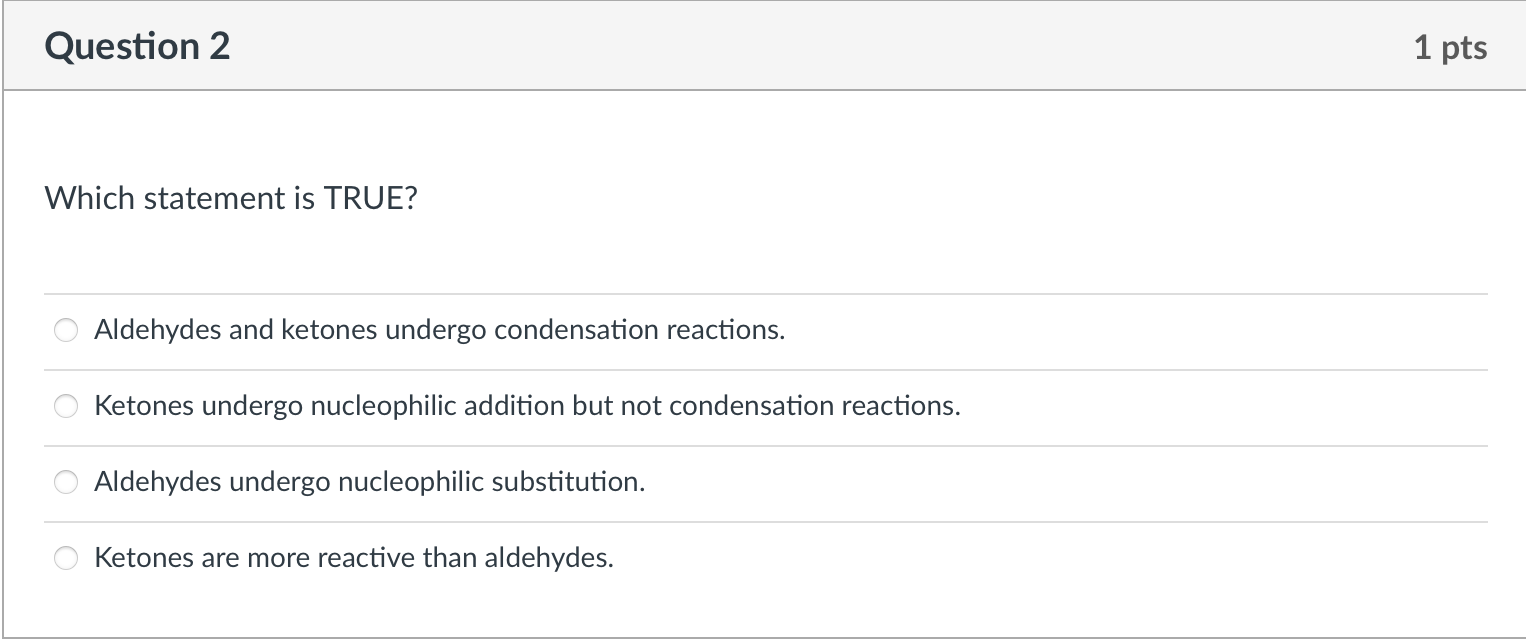Click the Which statement is TRUE prompt

pyautogui.click(x=231, y=198)
